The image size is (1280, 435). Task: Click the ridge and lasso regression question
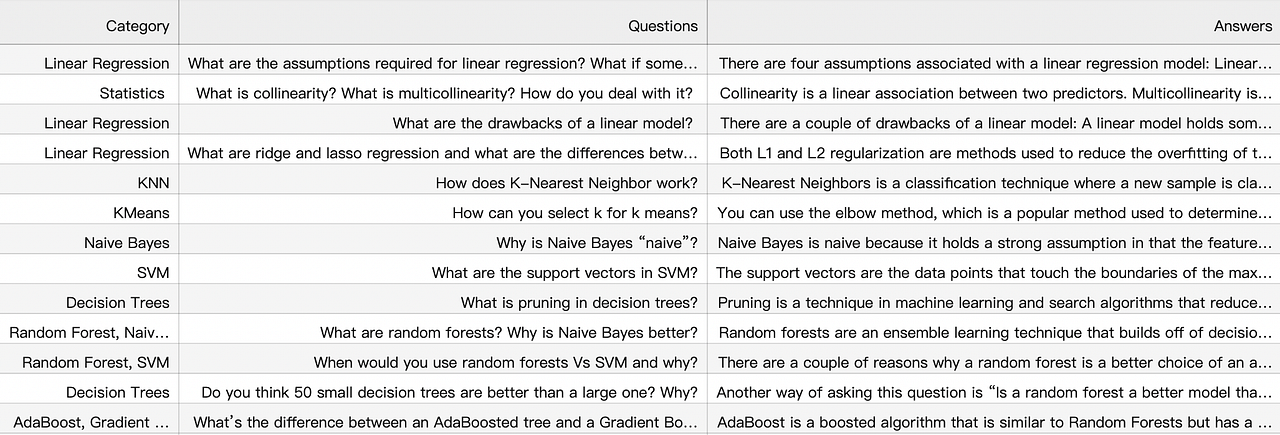442,153
